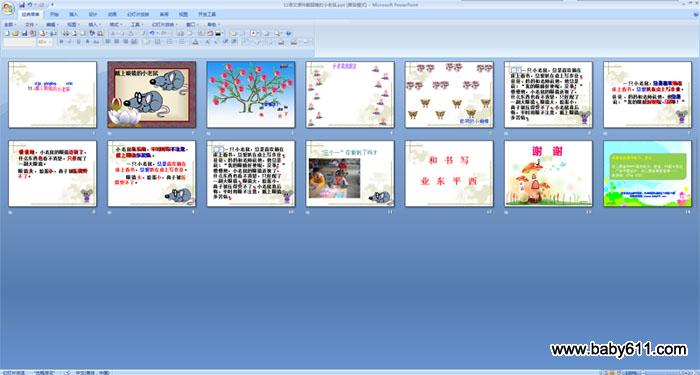Open the 文件 dropdown menu
This screenshot has height=375, width=700.
pyautogui.click(x=31, y=25)
